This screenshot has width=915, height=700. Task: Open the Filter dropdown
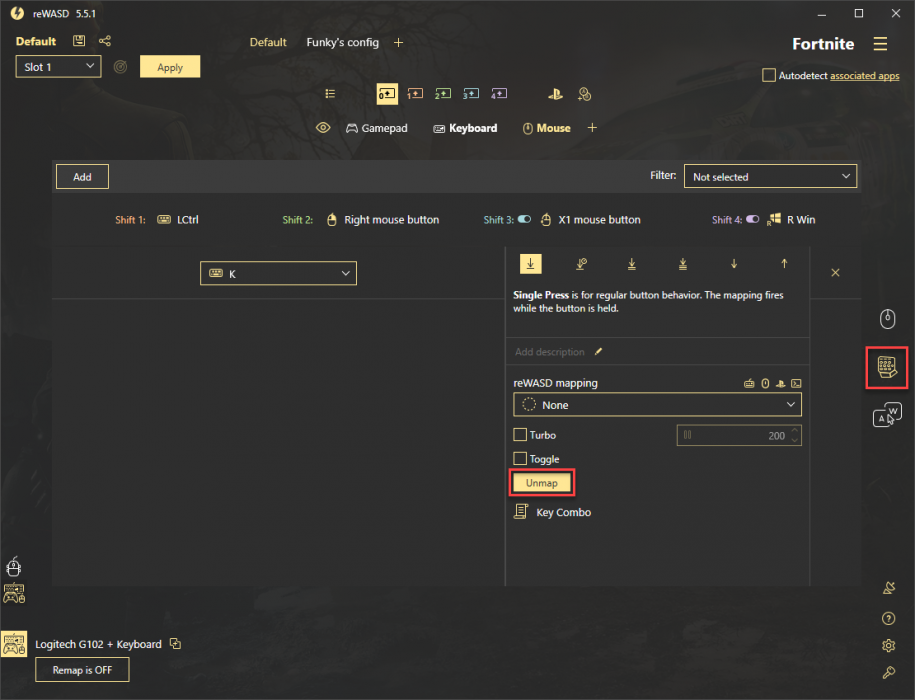pyautogui.click(x=770, y=177)
